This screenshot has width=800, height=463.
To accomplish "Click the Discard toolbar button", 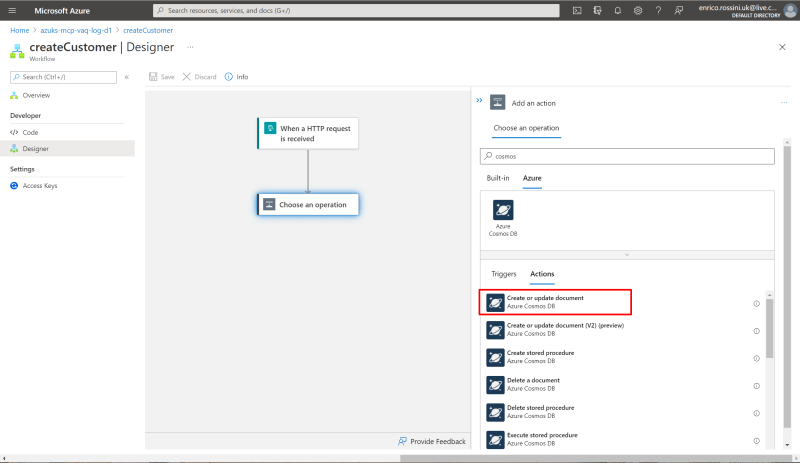I will pos(199,77).
